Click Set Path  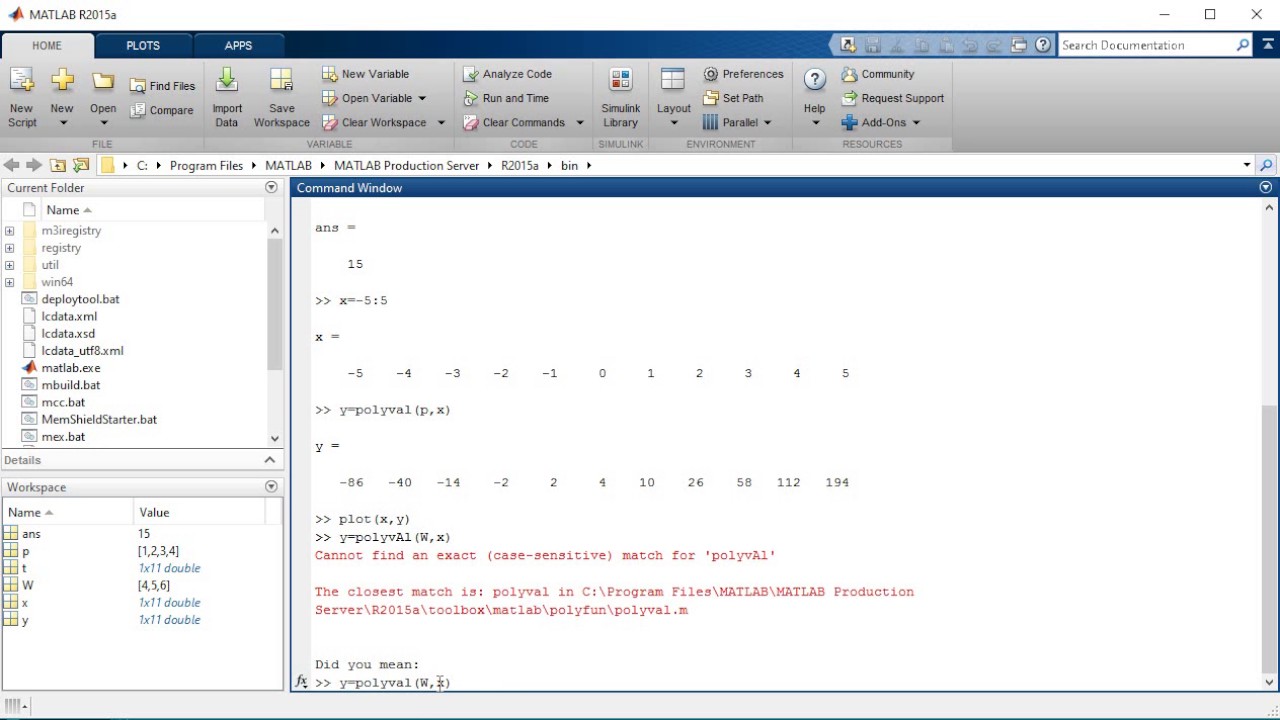(x=733, y=98)
